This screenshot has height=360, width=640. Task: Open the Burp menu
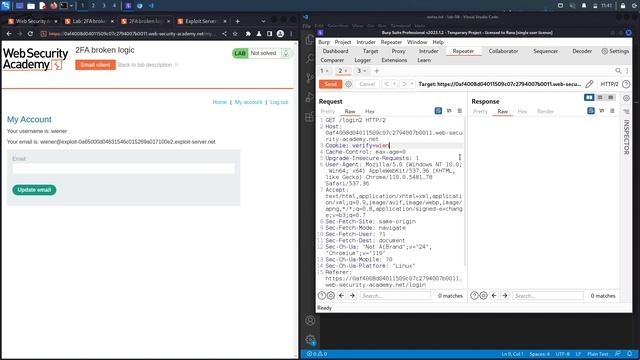[x=324, y=42]
